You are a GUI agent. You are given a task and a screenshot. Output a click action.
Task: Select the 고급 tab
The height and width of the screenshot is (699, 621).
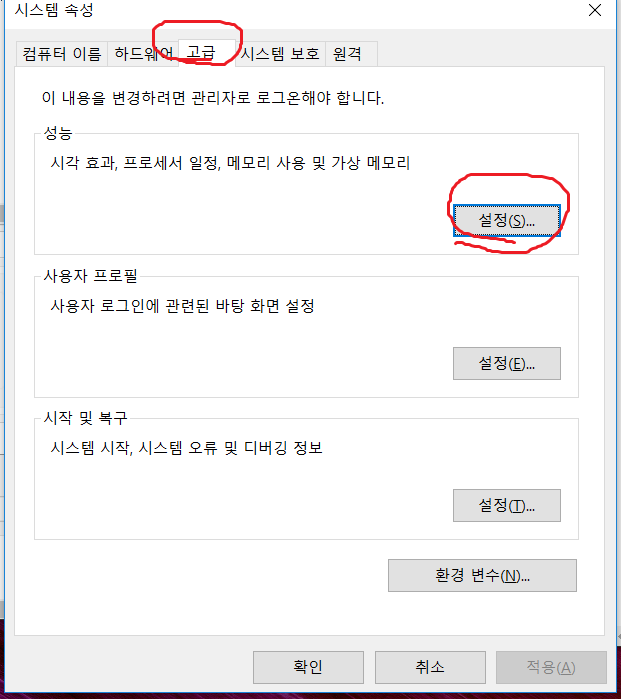pos(207,53)
